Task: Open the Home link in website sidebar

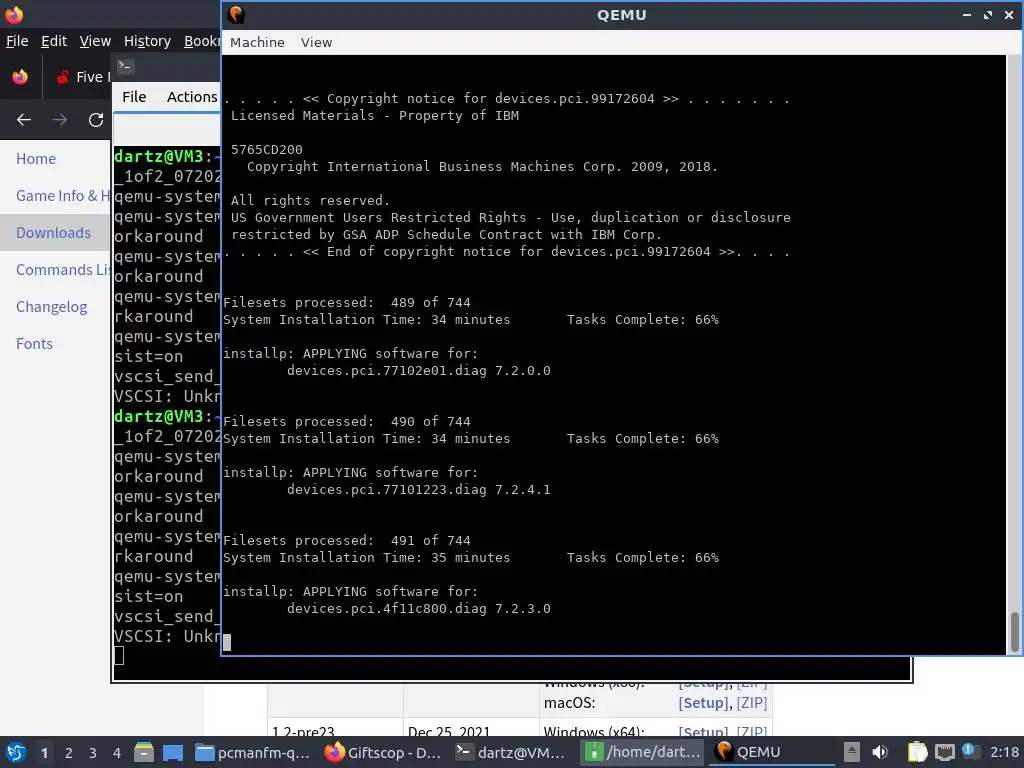Action: [36, 159]
